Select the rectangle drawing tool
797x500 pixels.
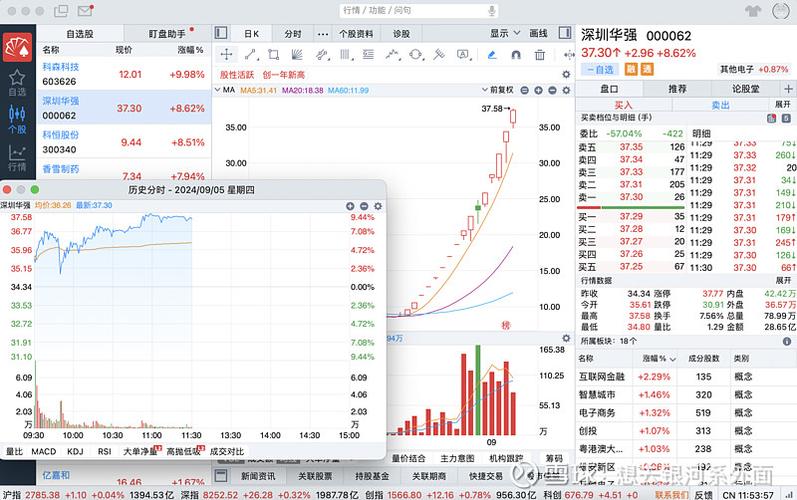click(x=273, y=55)
